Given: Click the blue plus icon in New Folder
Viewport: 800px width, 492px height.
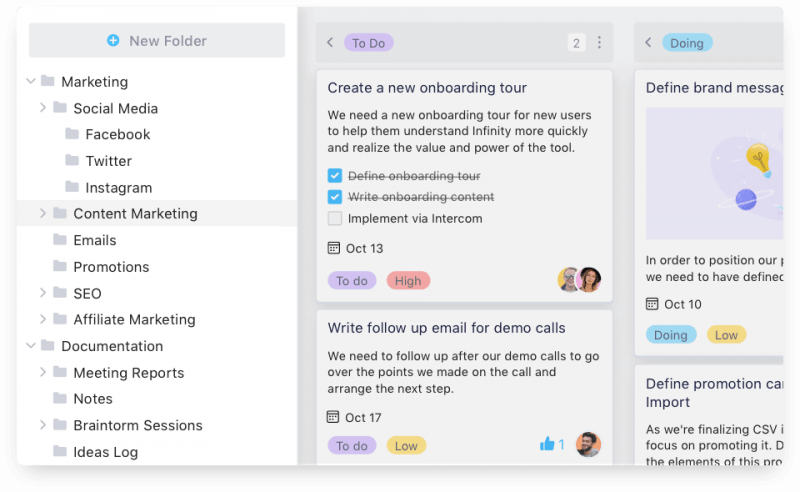Looking at the screenshot, I should 113,40.
